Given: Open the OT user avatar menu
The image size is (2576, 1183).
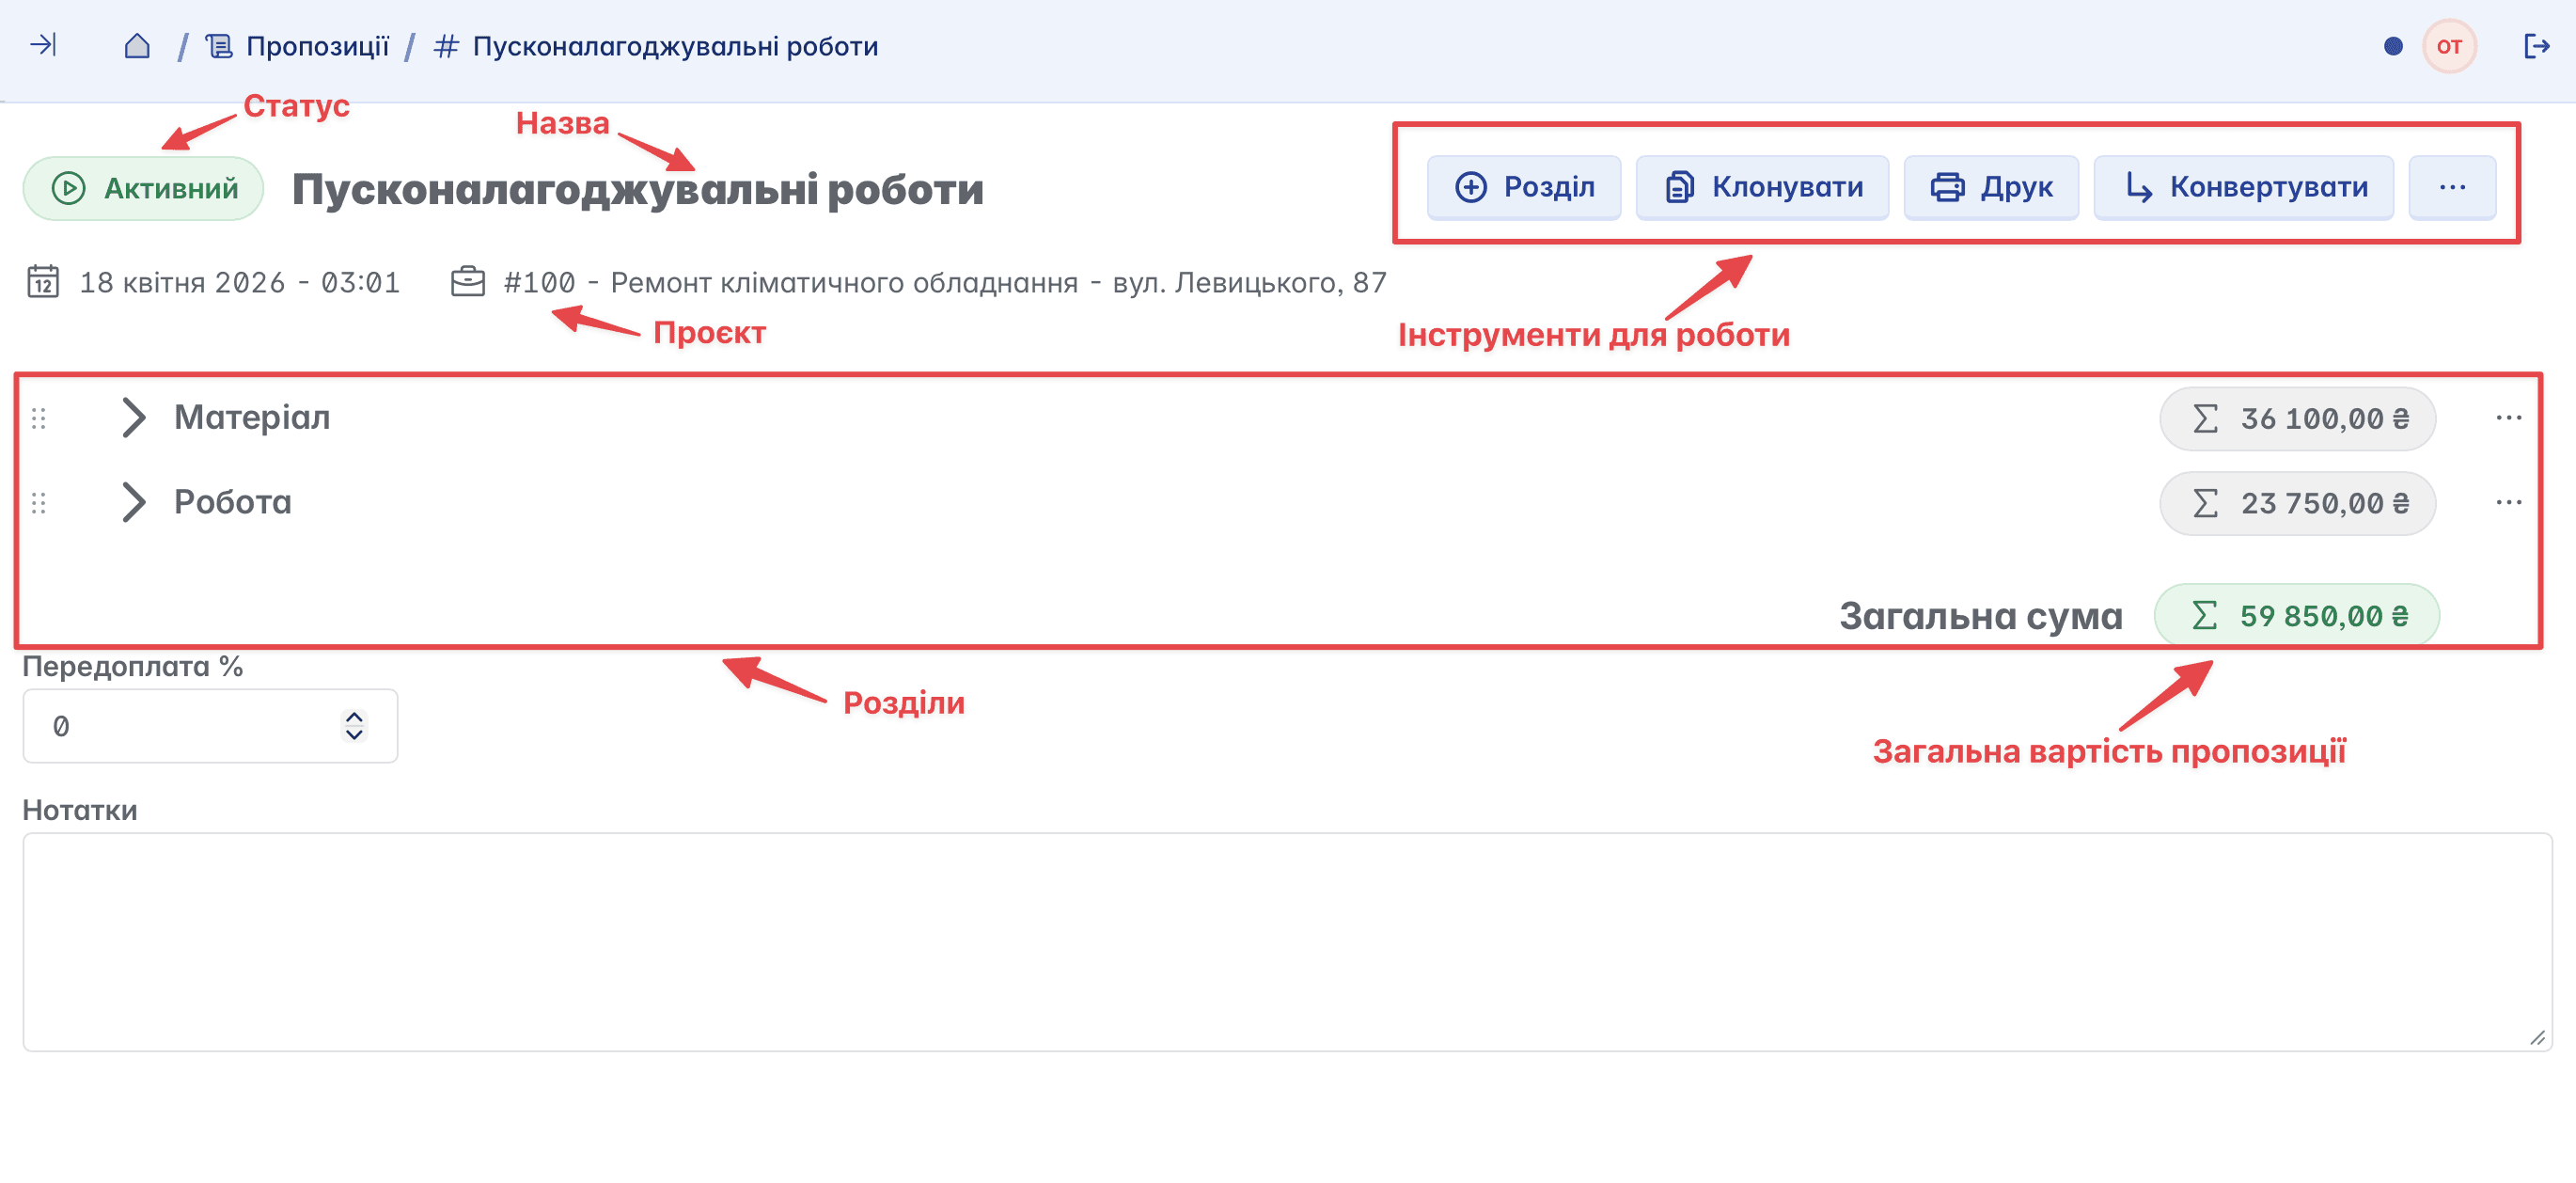Looking at the screenshot, I should 2448,46.
